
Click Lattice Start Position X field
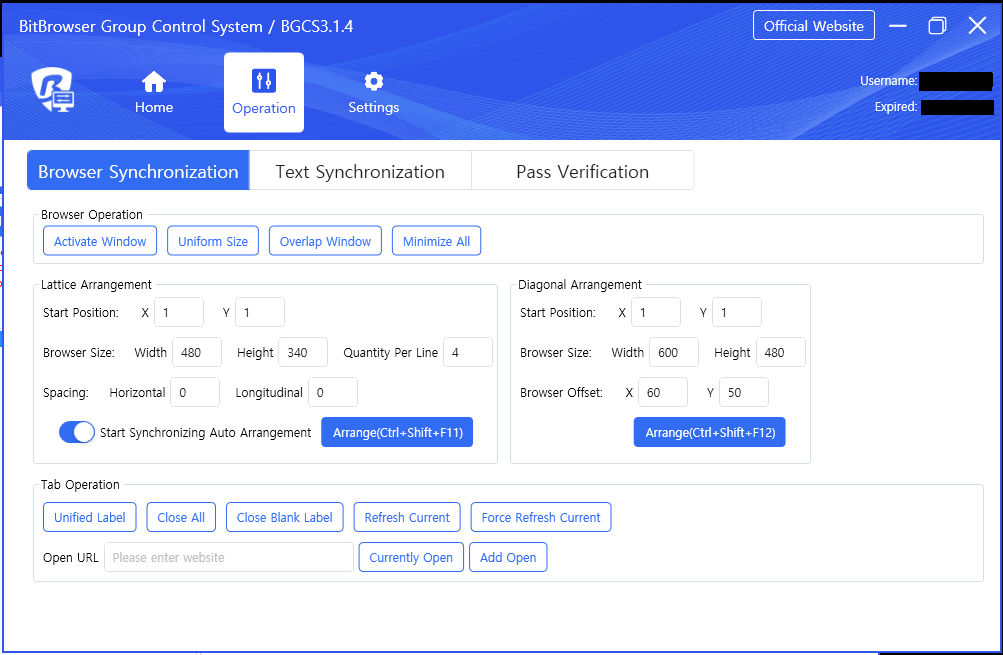tap(179, 312)
